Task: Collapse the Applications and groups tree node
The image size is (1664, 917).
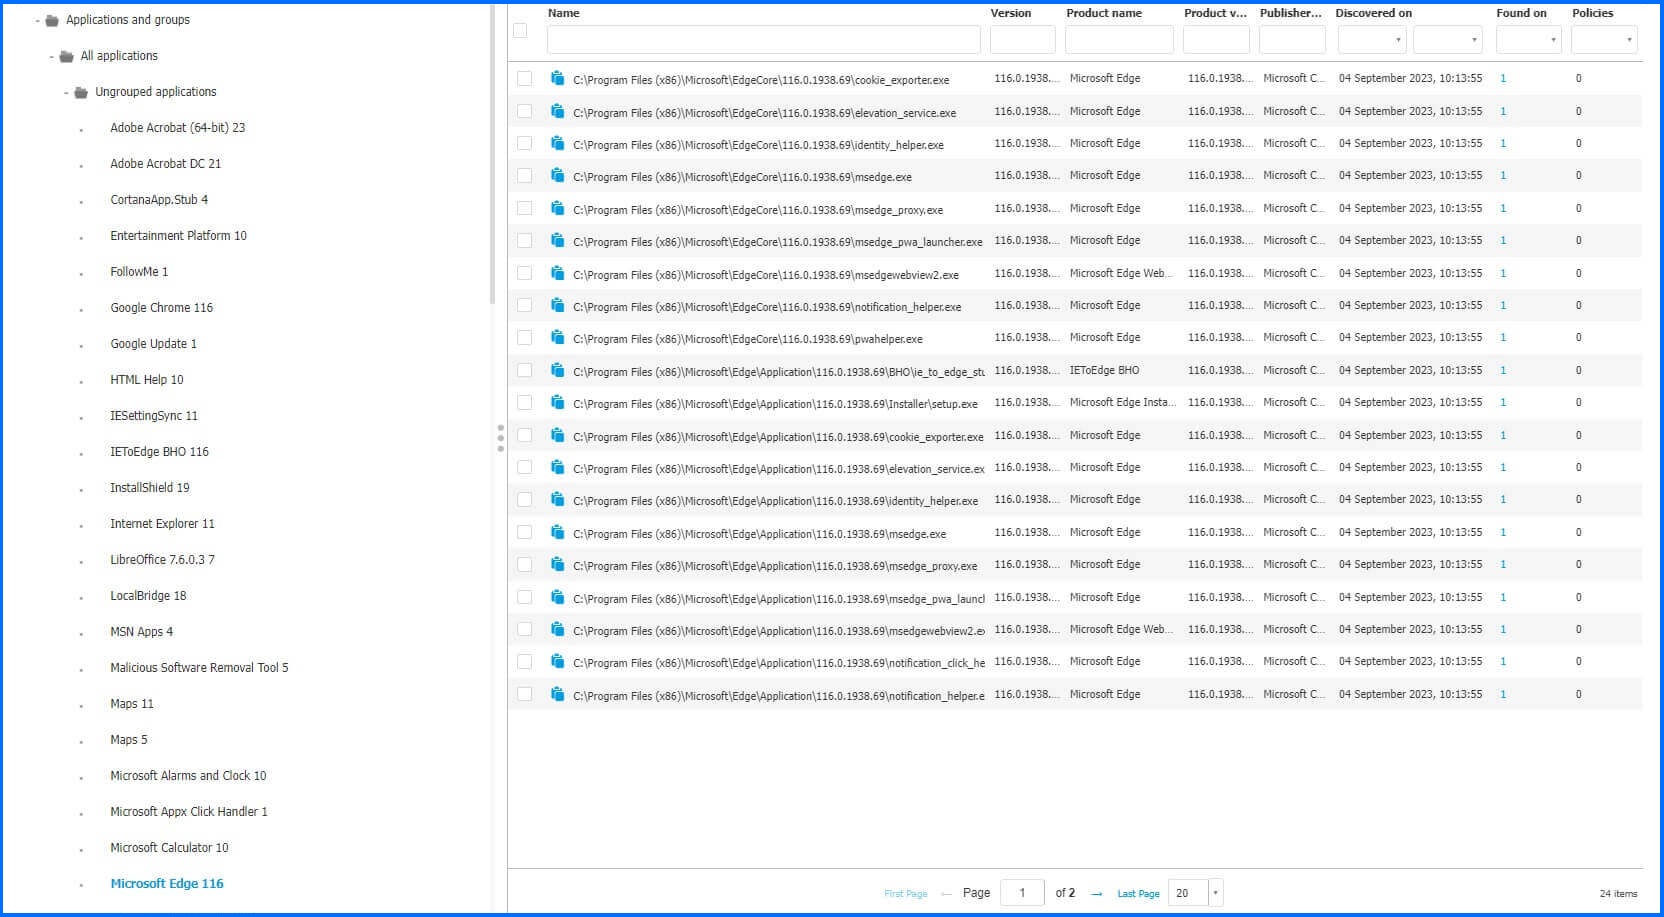Action: pyautogui.click(x=38, y=20)
